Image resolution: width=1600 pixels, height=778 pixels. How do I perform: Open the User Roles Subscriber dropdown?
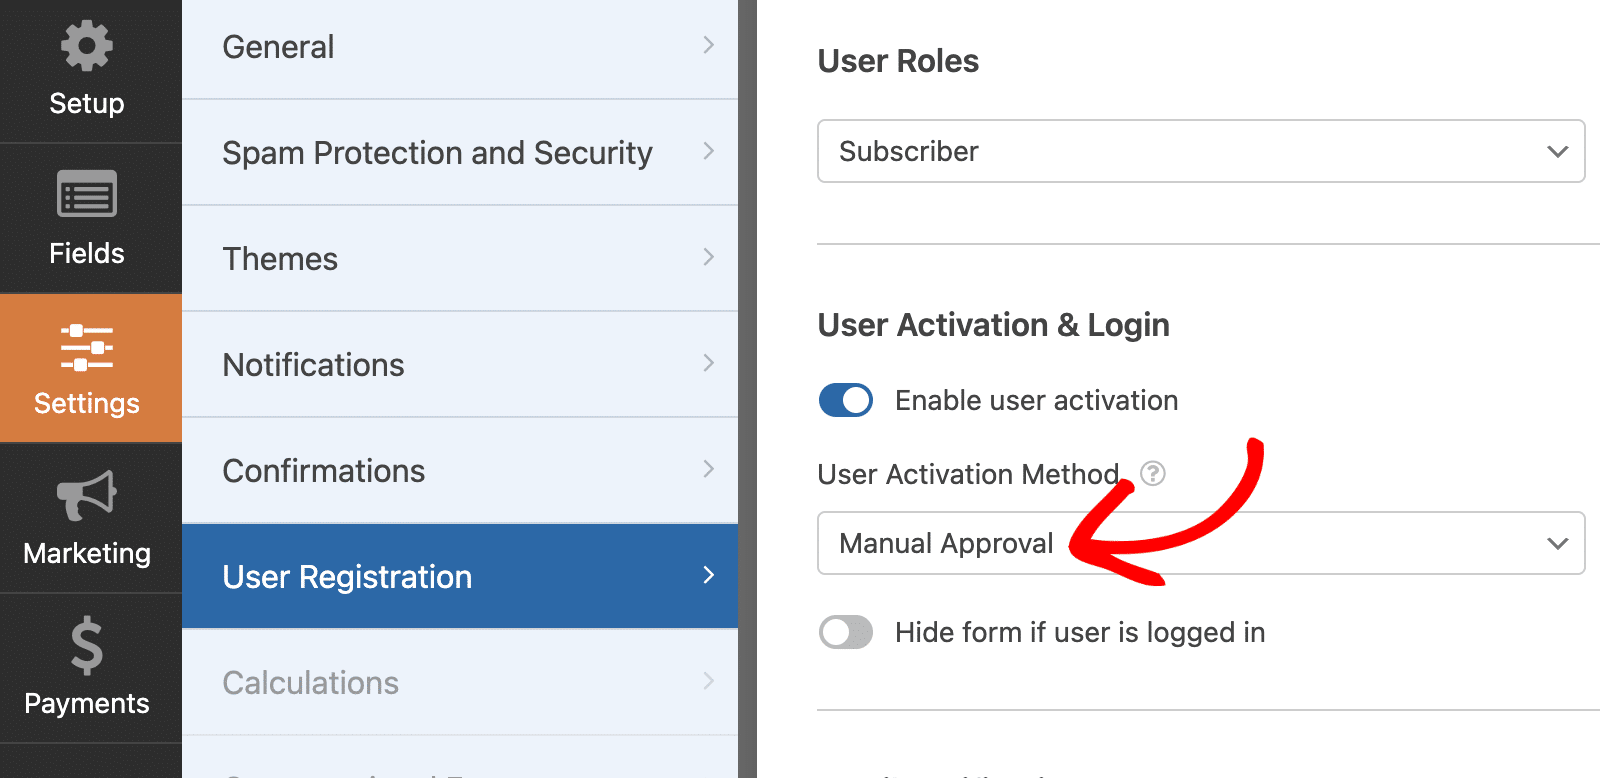pos(1201,151)
